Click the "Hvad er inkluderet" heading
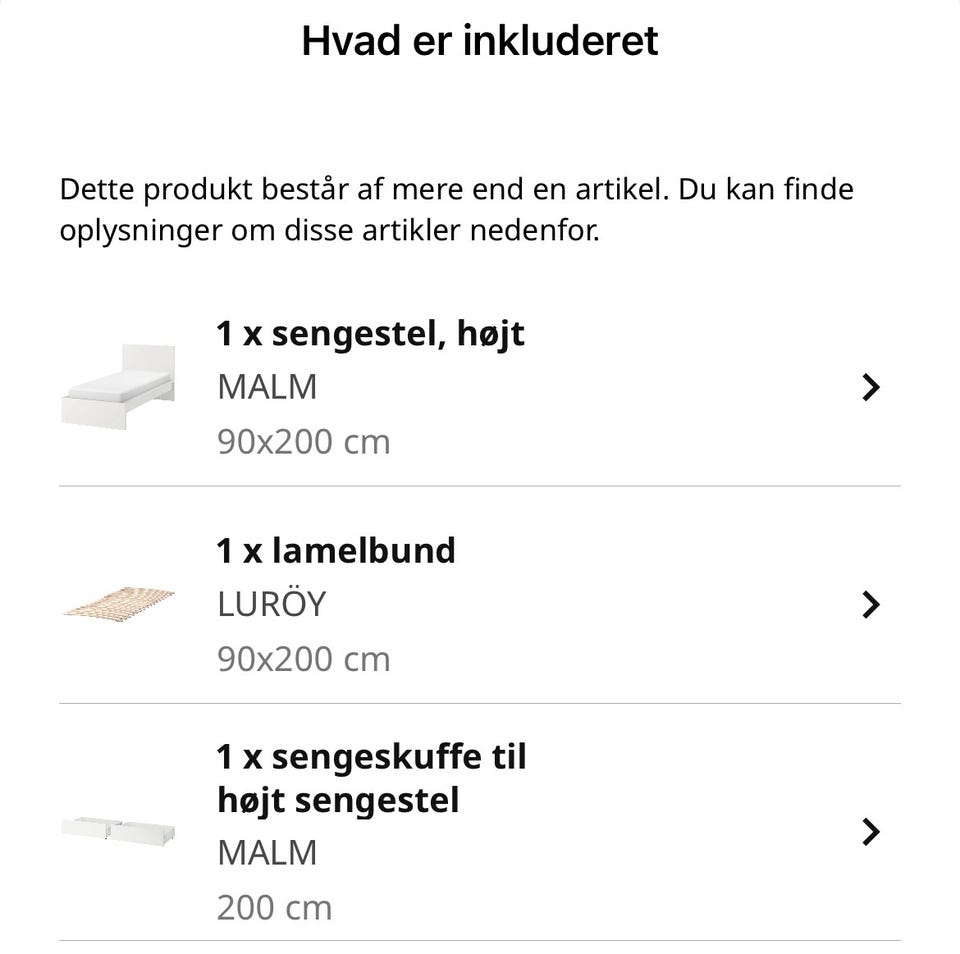Image resolution: width=960 pixels, height=954 pixels. coord(480,41)
